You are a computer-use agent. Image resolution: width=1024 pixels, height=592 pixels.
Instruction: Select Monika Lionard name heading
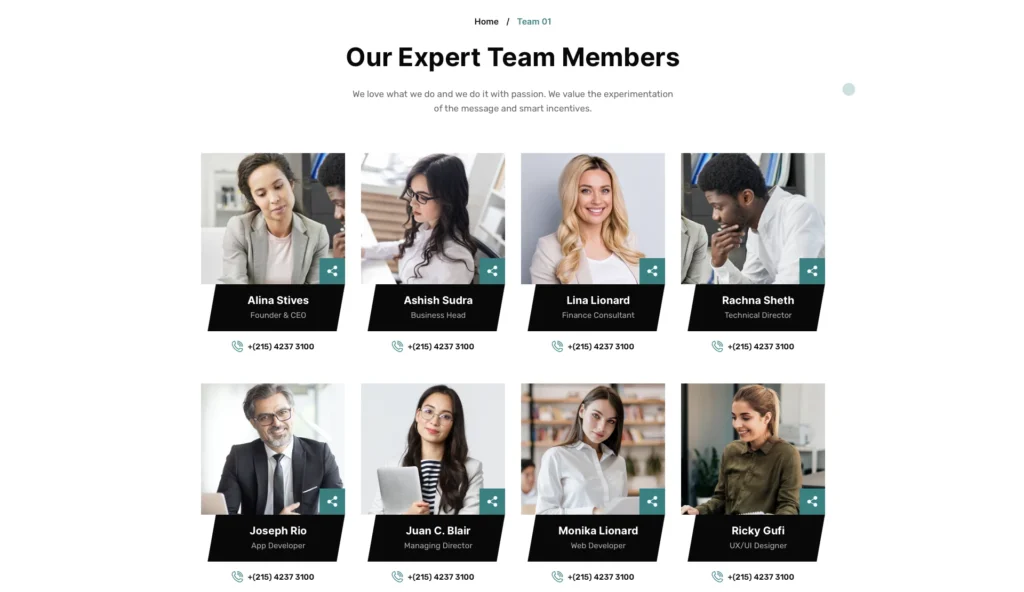598,531
